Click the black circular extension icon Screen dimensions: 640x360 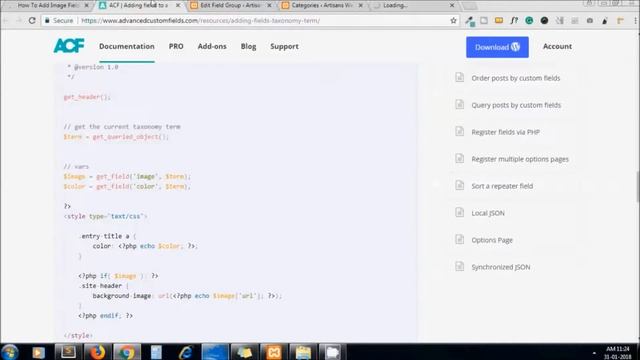[544, 20]
